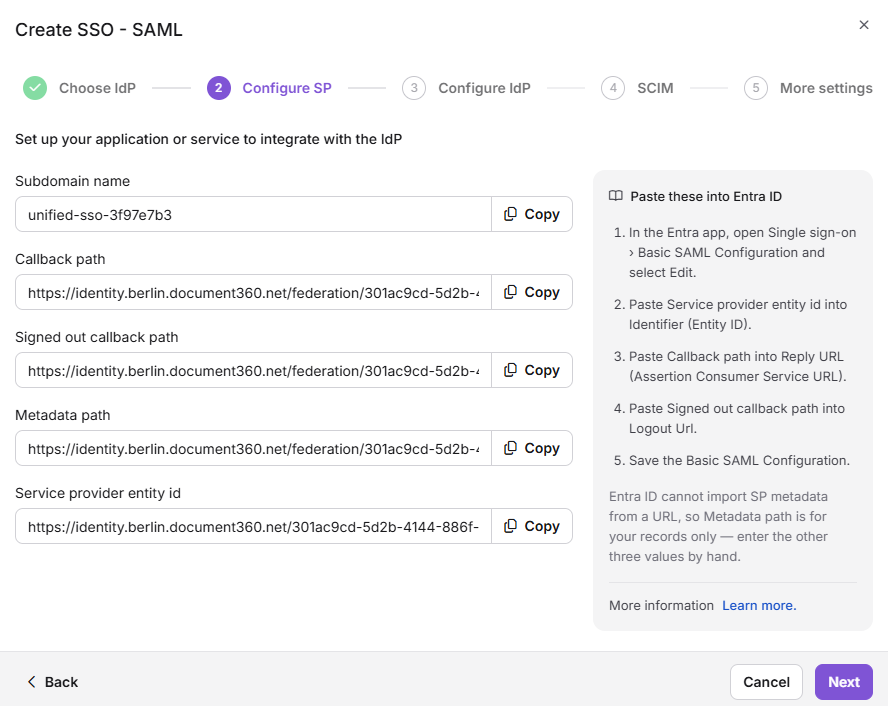Click the step 3 circle icon

tap(414, 88)
